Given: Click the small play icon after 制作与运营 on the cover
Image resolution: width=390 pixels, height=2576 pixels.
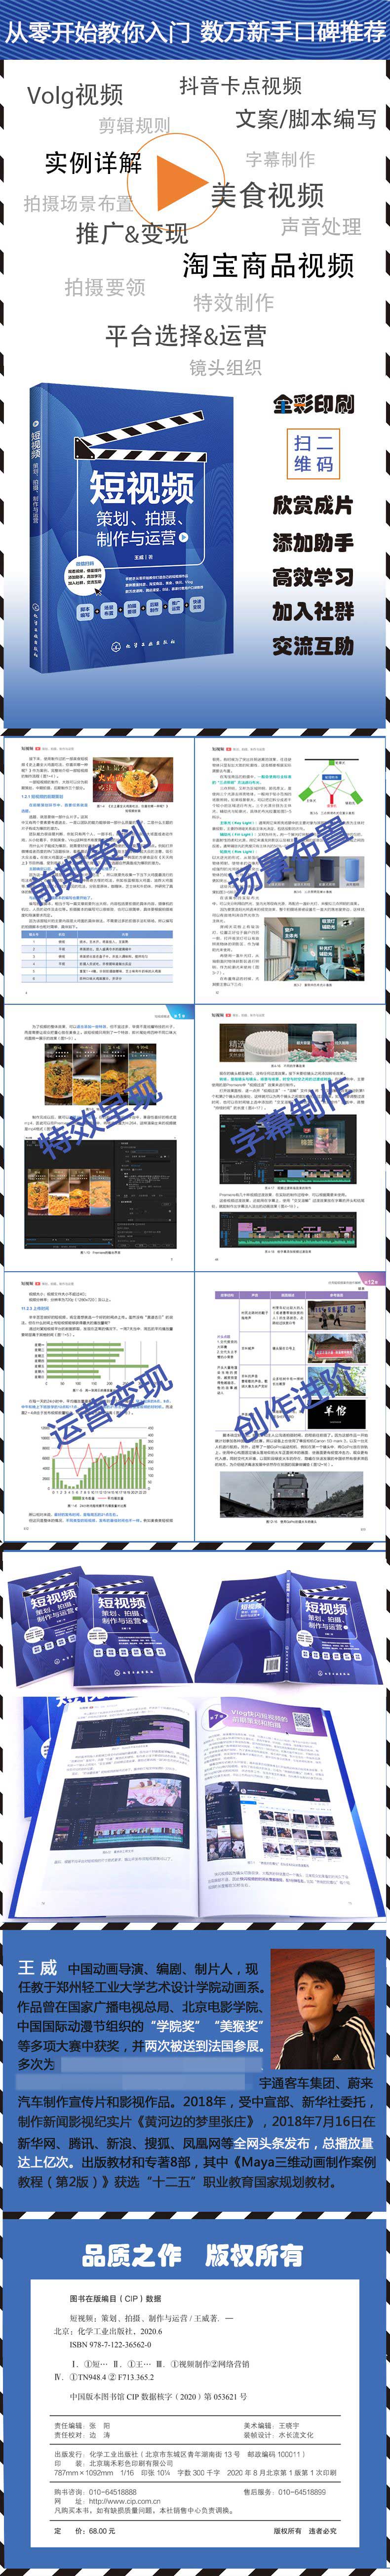Looking at the screenshot, I should [184, 538].
